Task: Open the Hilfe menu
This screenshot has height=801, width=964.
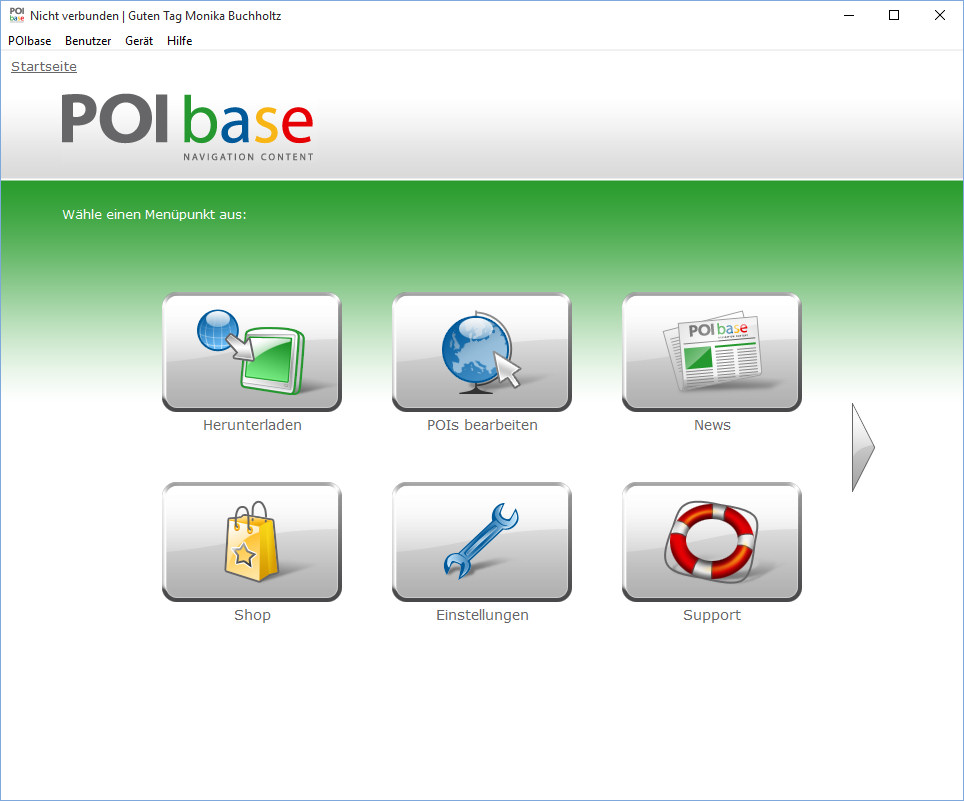Action: 179,41
